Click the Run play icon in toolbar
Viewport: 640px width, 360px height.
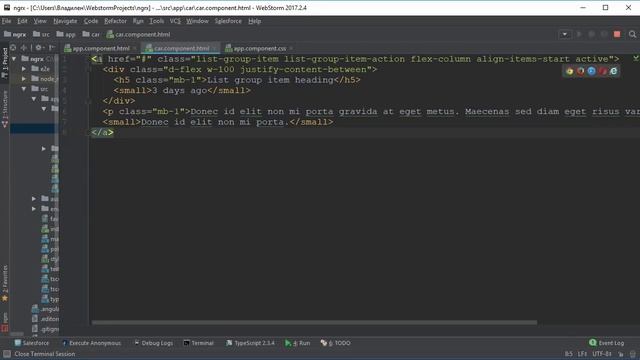tap(579, 34)
